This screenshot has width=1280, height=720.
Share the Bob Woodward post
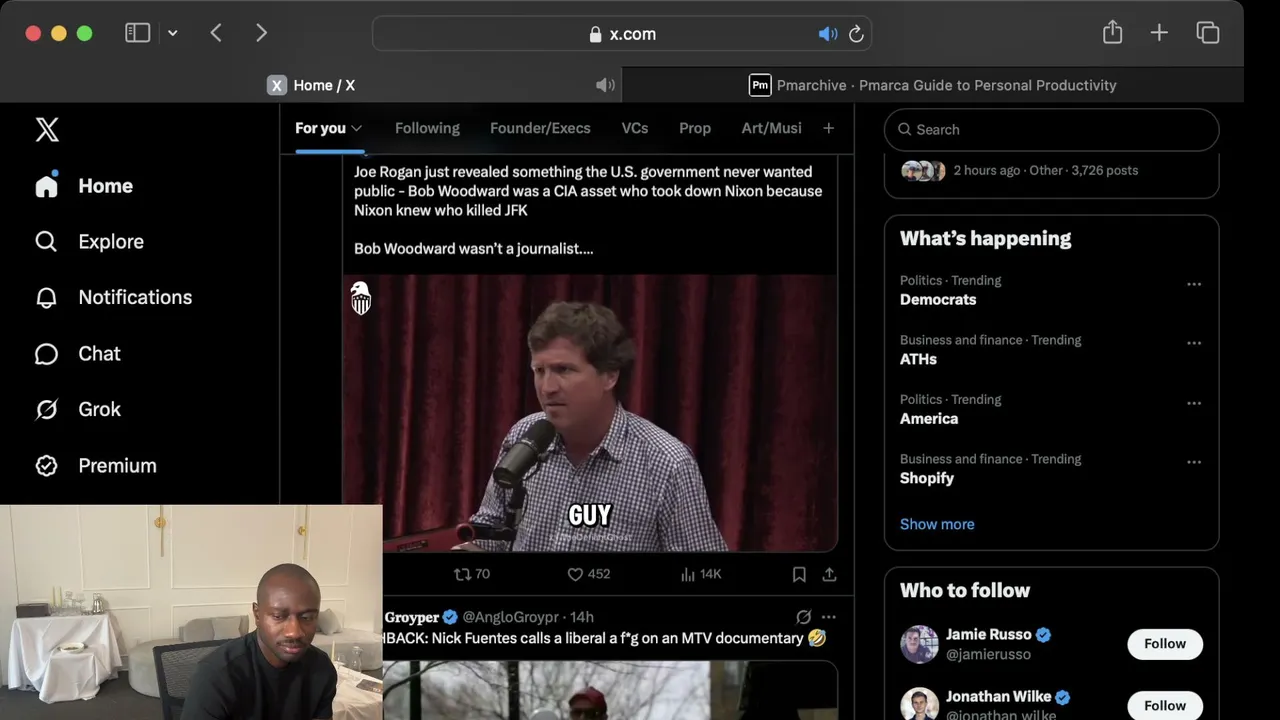click(x=829, y=574)
